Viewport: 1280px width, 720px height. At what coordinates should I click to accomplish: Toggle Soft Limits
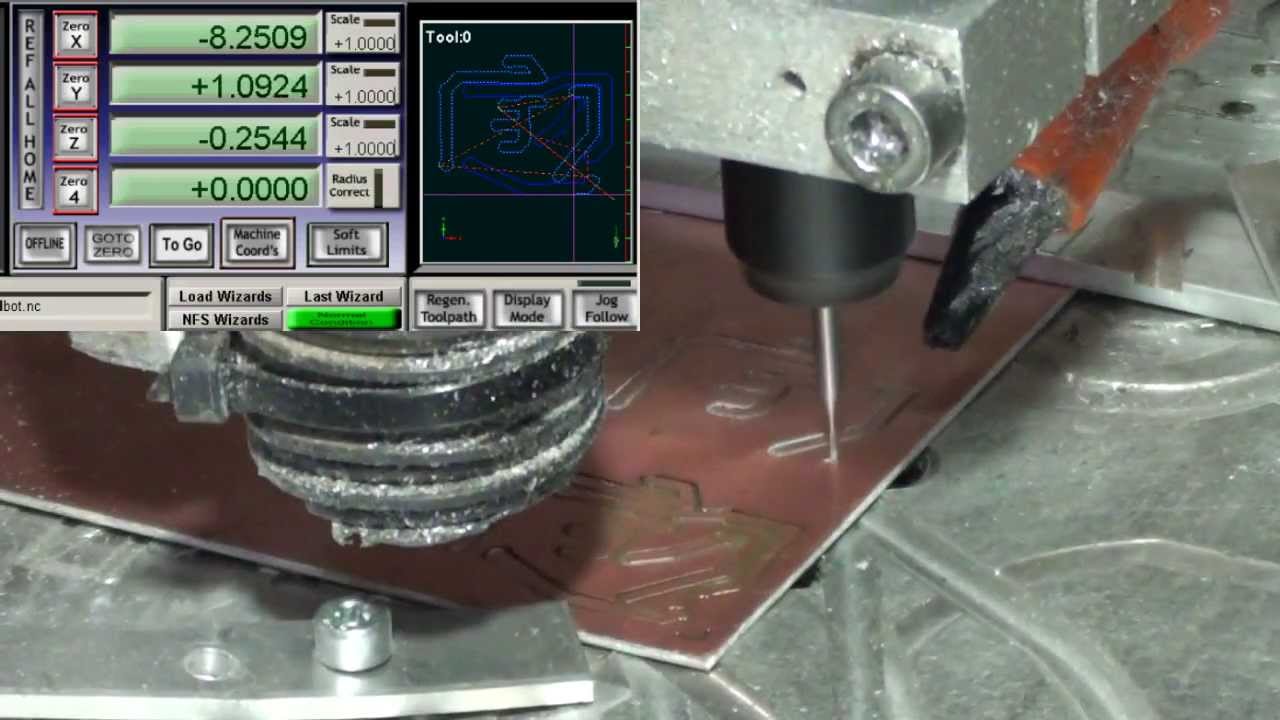346,243
